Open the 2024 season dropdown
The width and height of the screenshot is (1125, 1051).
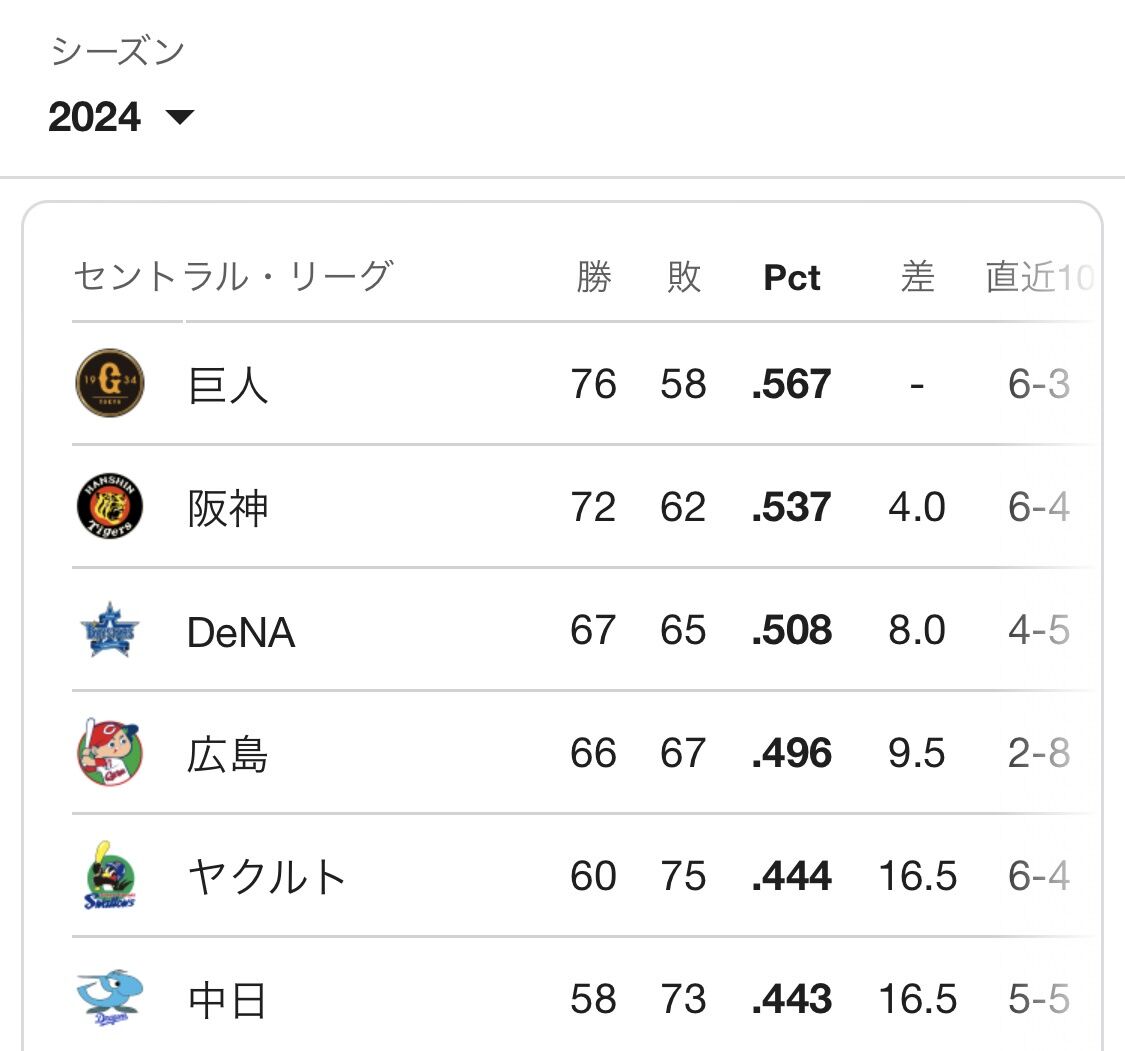[121, 117]
